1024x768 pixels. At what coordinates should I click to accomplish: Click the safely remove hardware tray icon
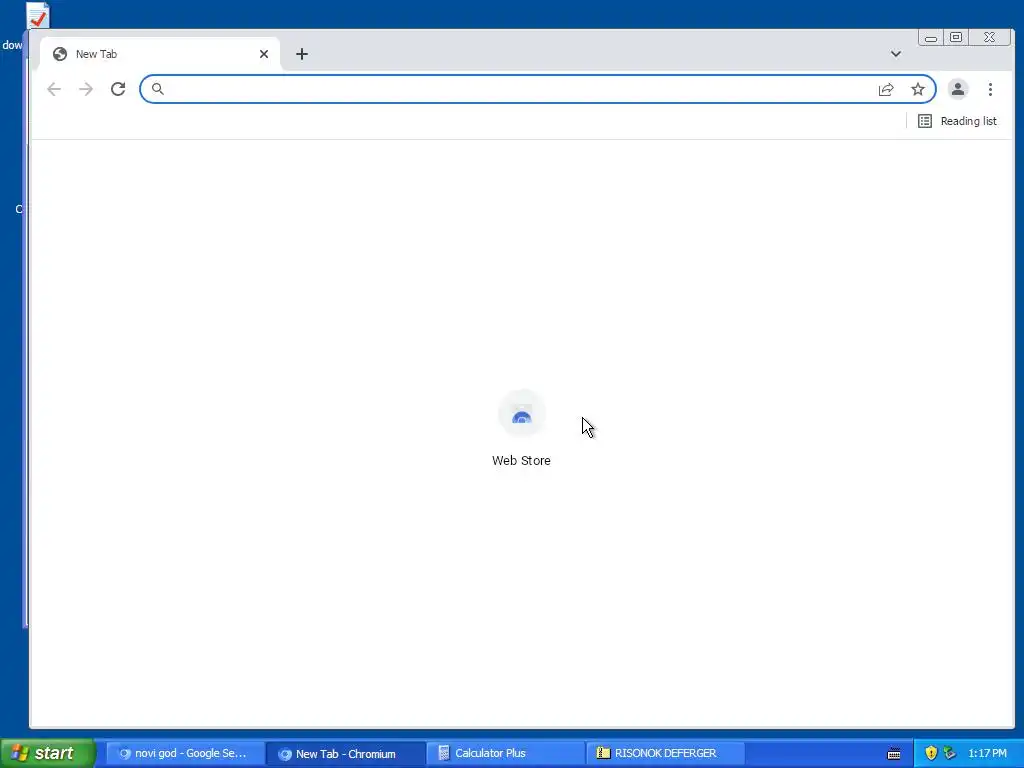[950, 753]
